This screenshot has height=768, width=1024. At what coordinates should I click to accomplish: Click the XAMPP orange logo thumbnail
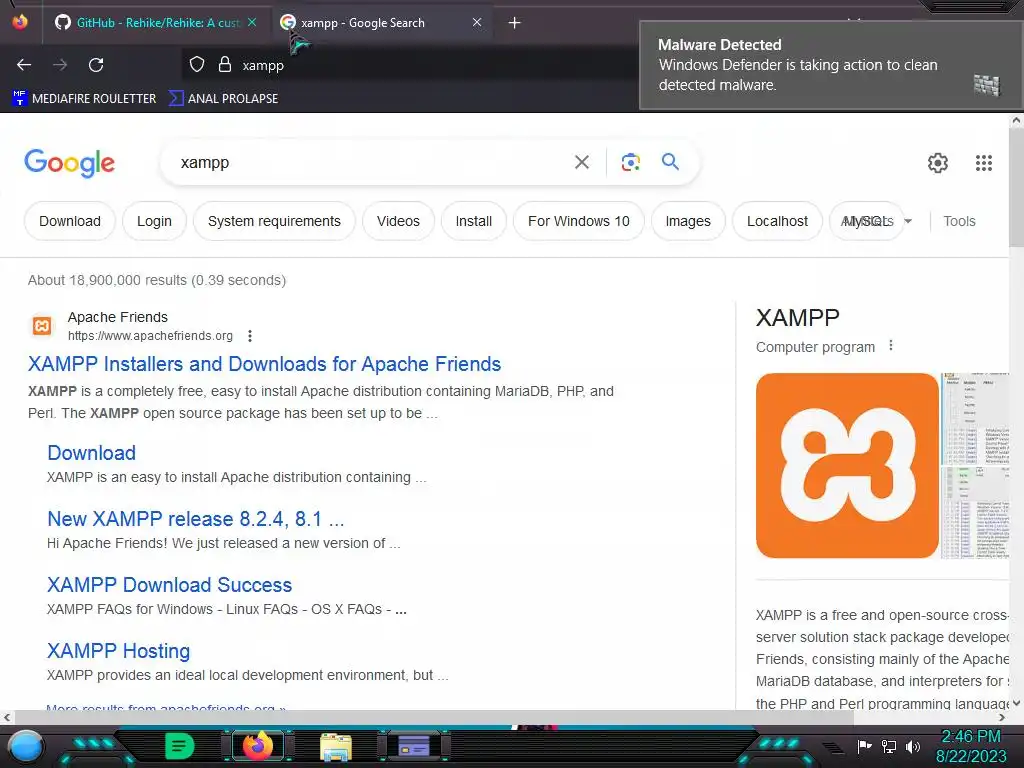pyautogui.click(x=847, y=466)
